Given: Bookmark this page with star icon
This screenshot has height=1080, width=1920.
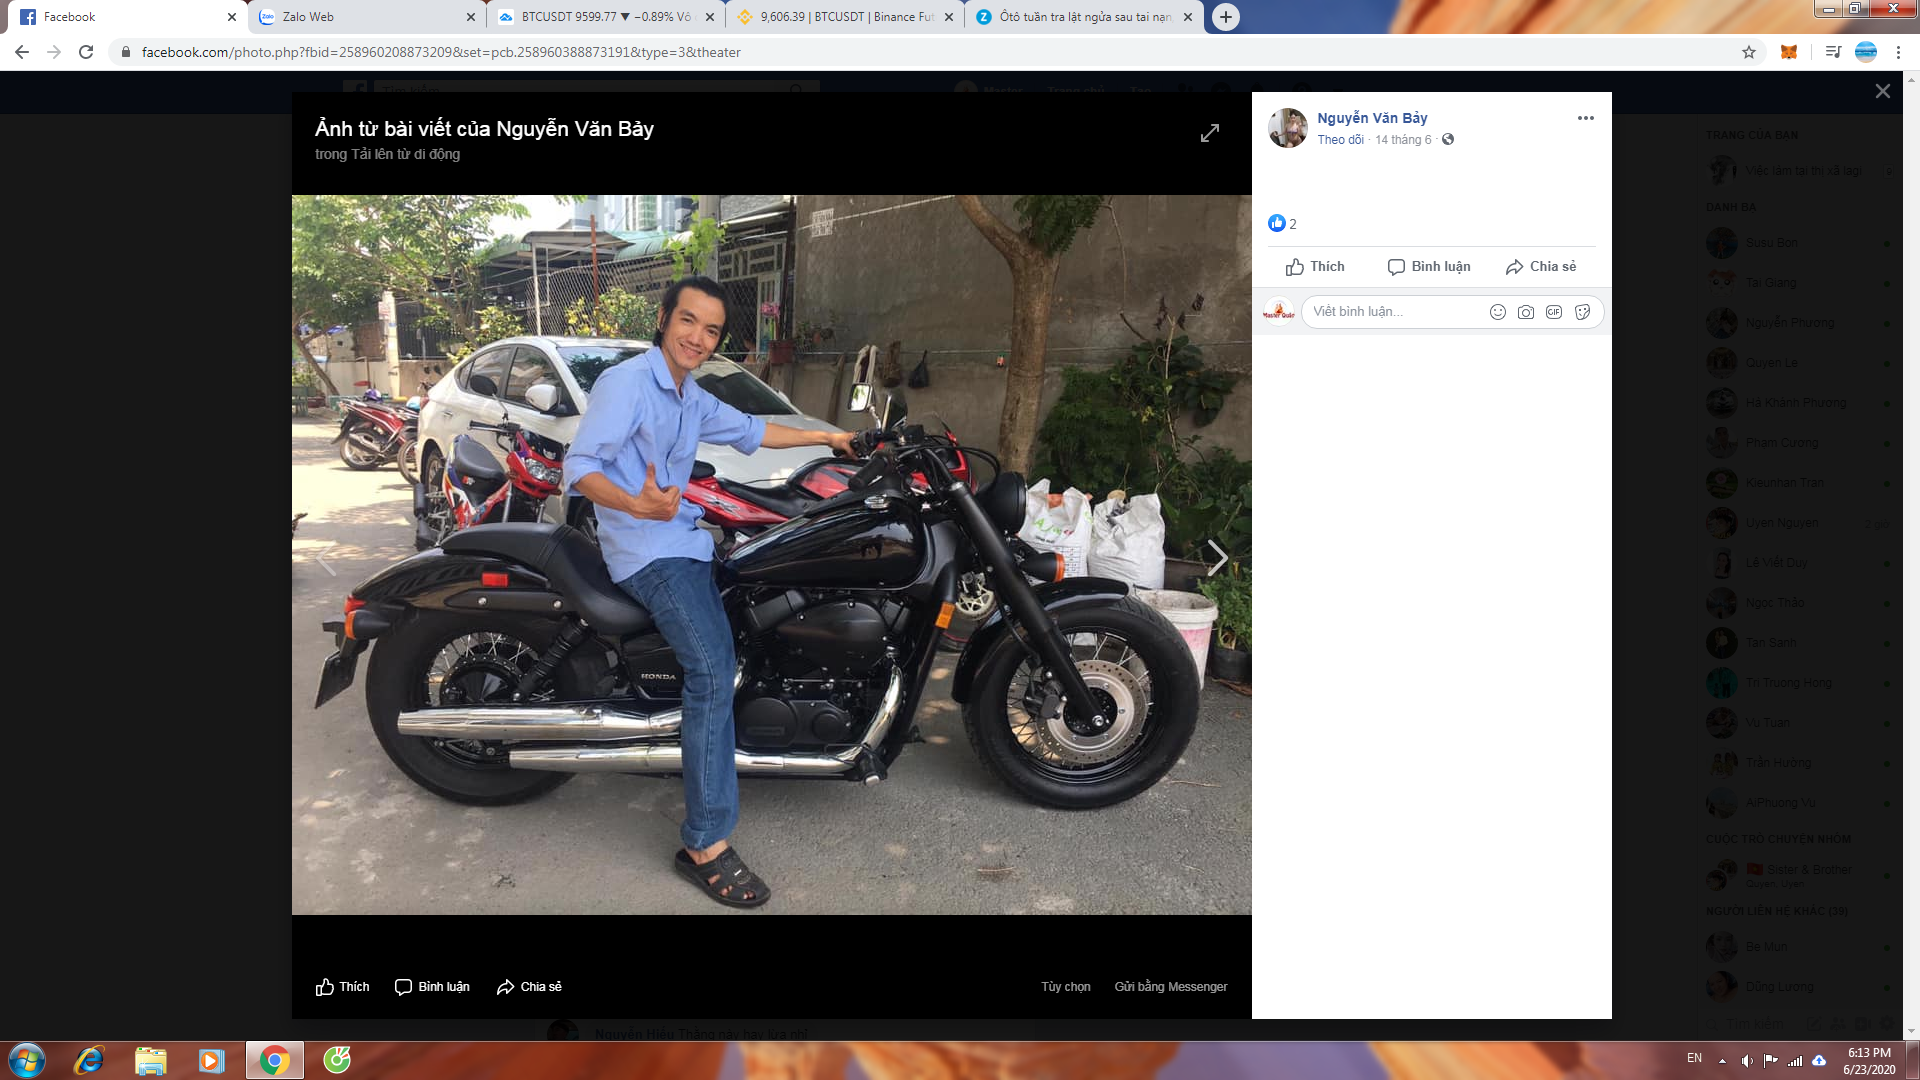Looking at the screenshot, I should 1748,52.
